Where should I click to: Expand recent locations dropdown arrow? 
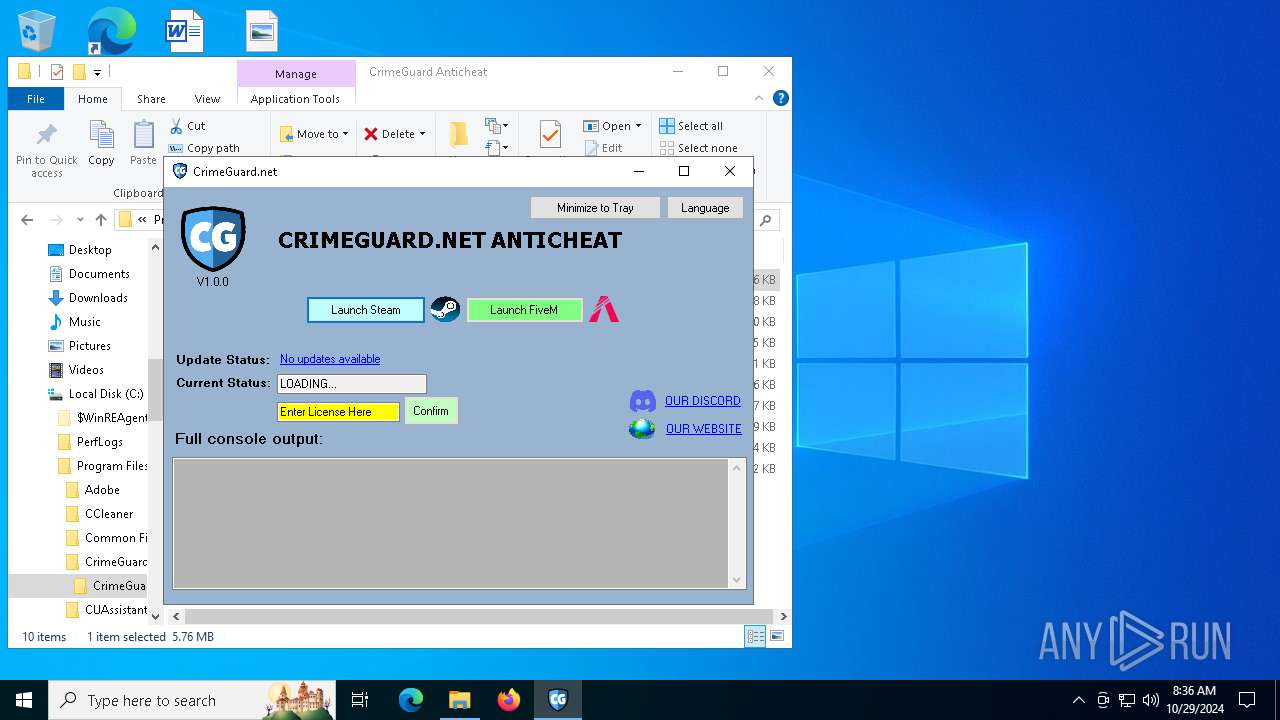click(80, 220)
